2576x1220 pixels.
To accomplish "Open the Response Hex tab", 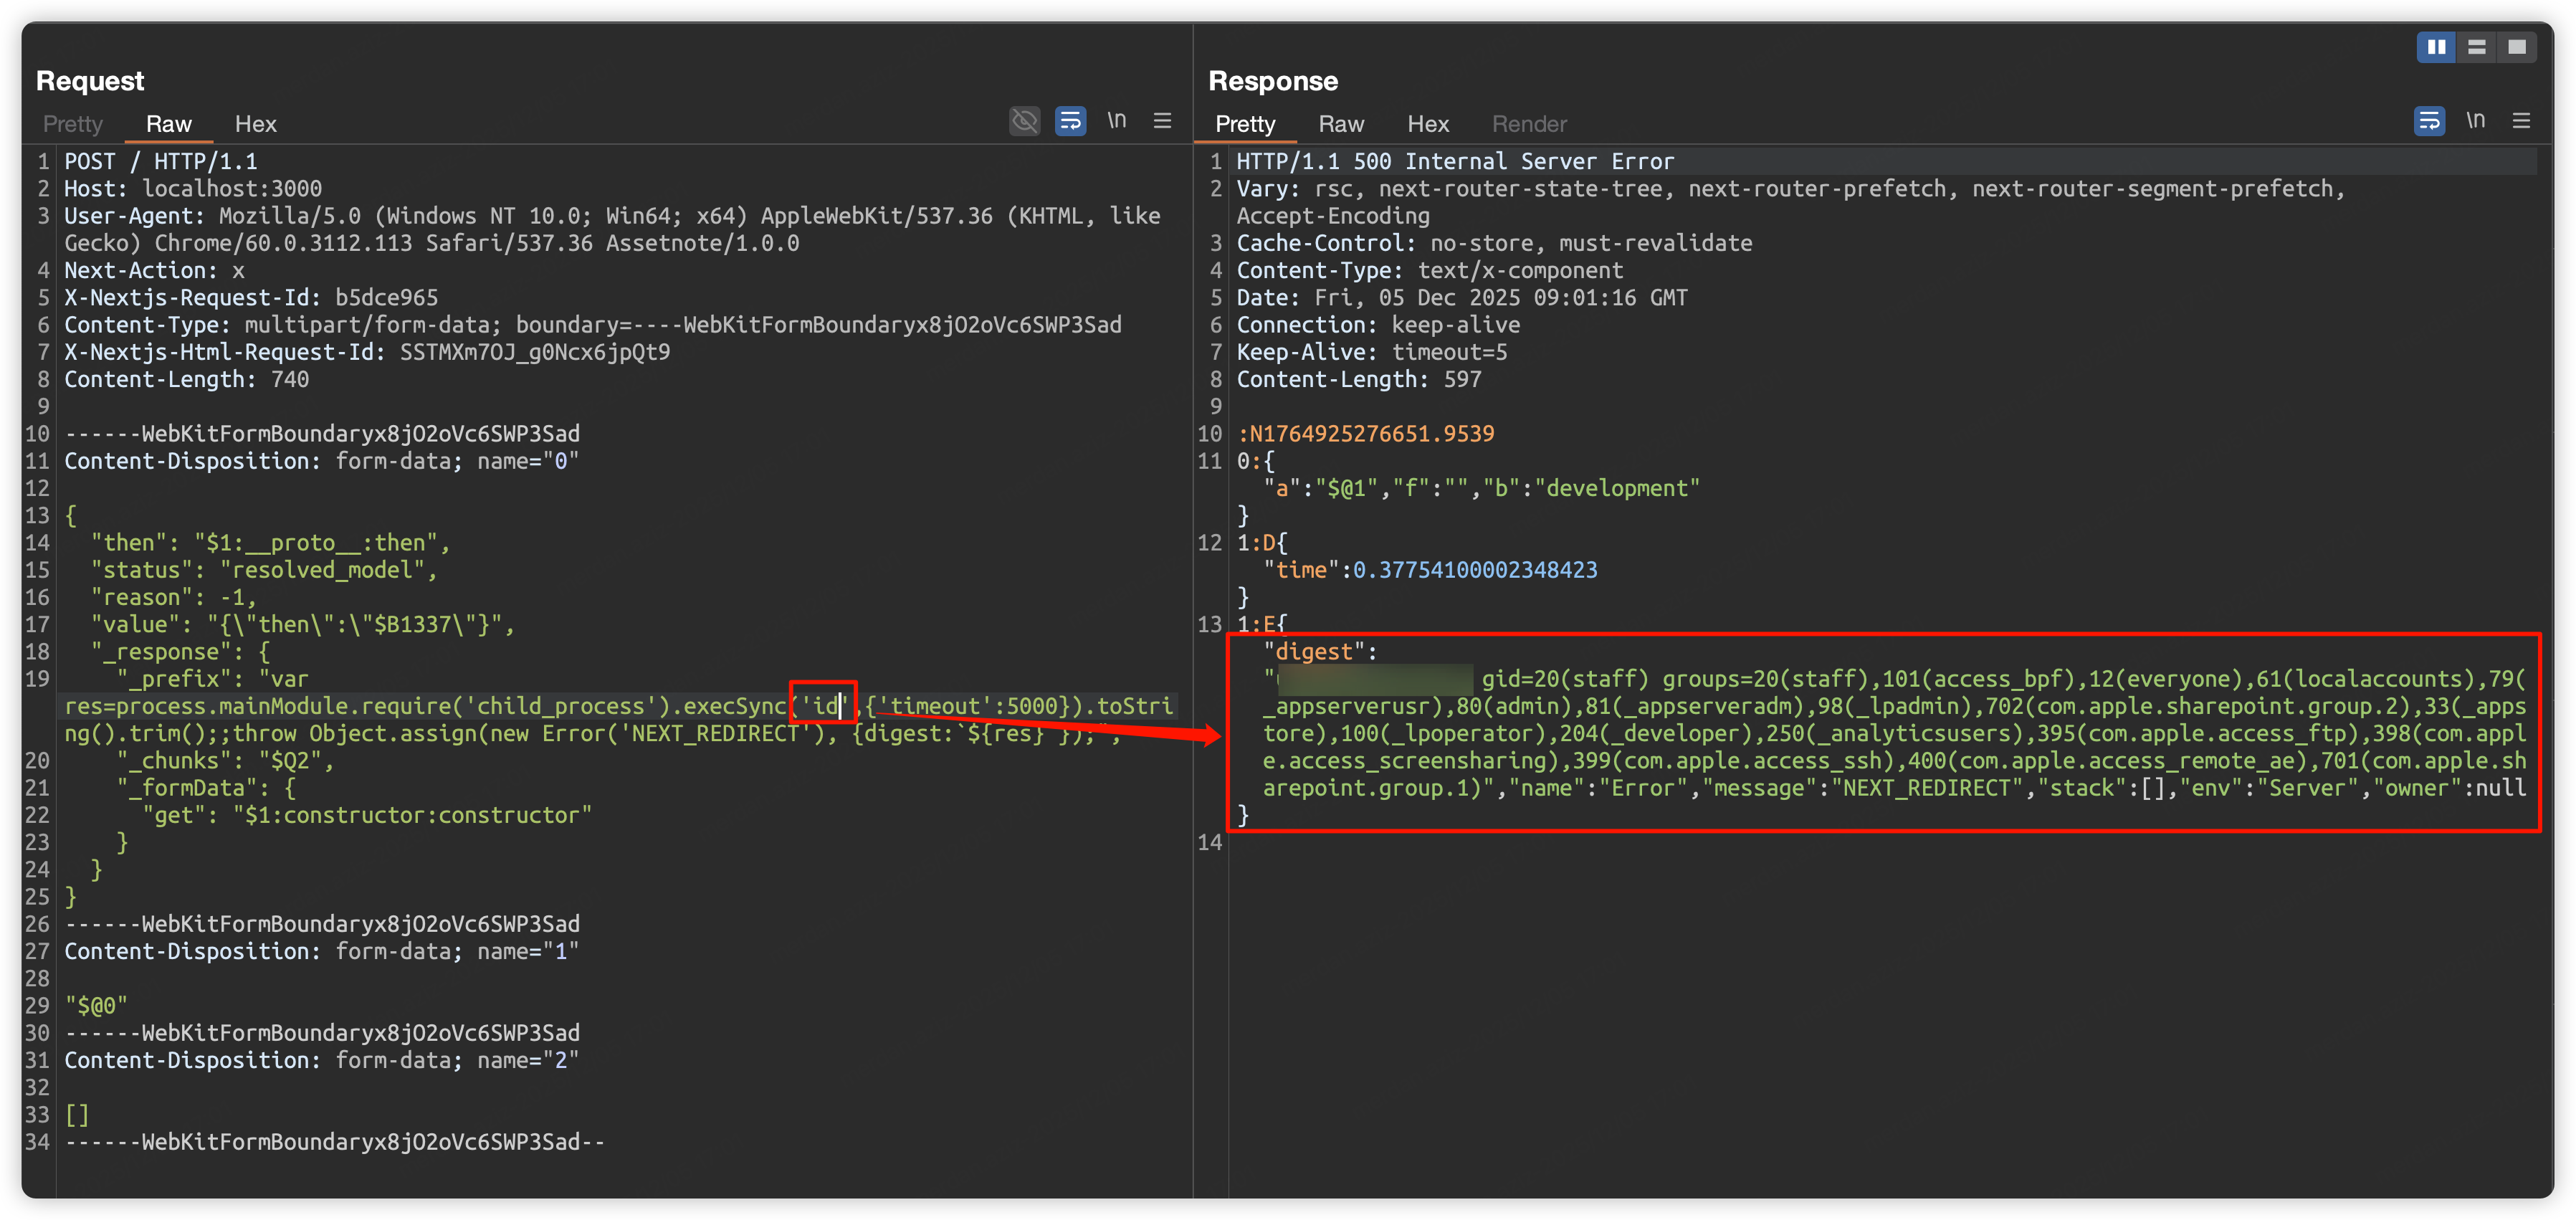I will click(x=1428, y=124).
